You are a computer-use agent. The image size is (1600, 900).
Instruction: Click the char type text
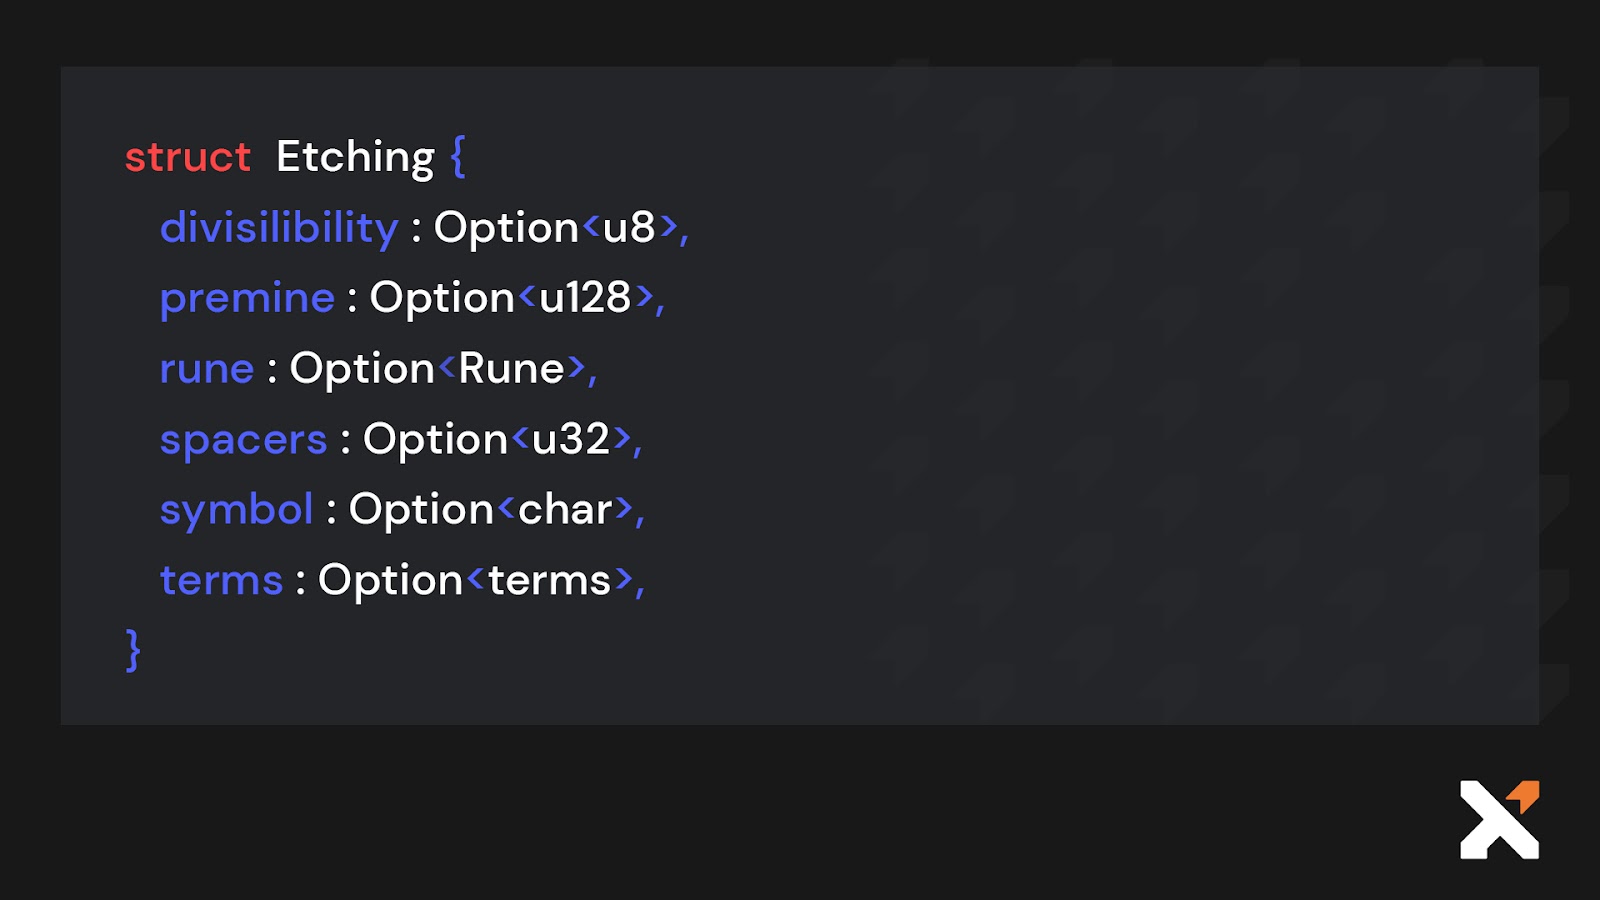(x=565, y=510)
